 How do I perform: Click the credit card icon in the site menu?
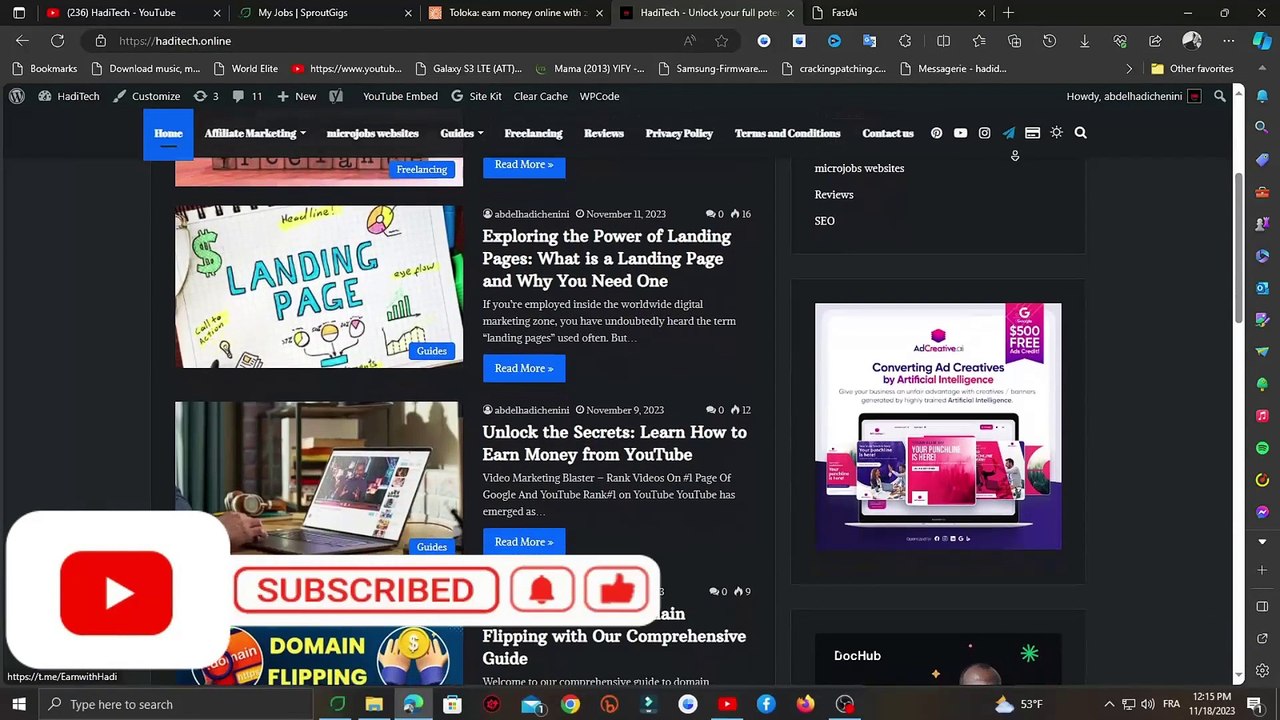(x=1032, y=133)
